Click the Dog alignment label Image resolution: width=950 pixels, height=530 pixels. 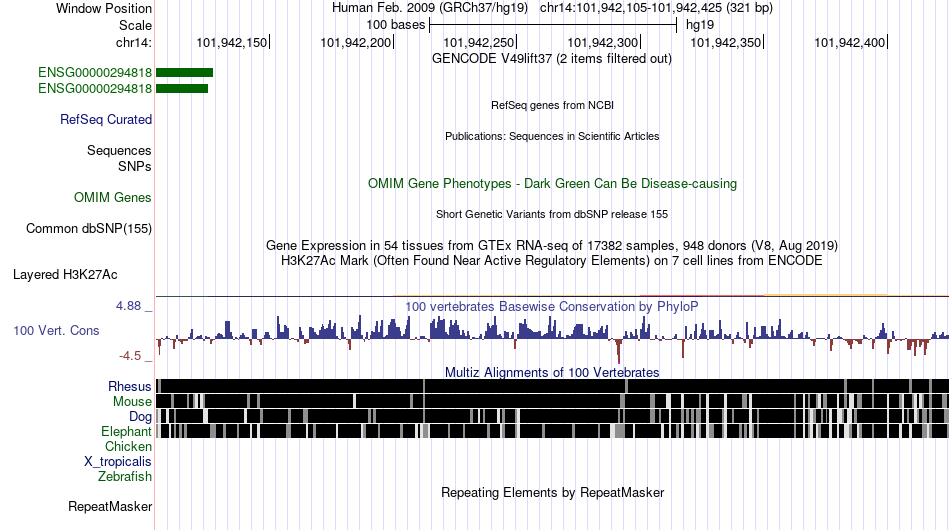tap(140, 417)
